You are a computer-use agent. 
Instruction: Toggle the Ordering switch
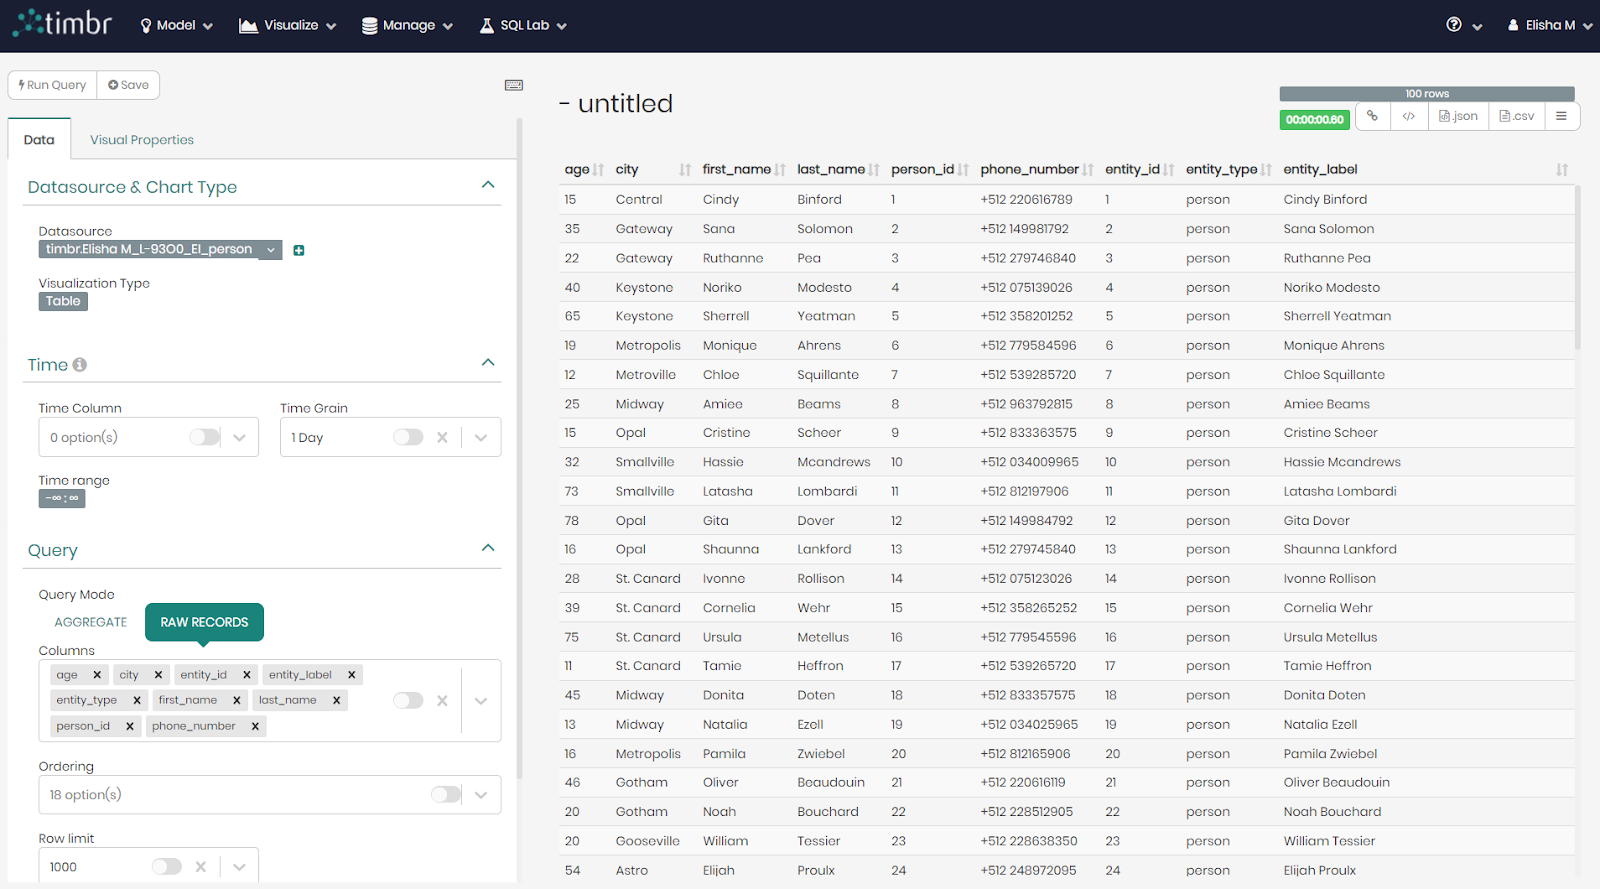(445, 794)
